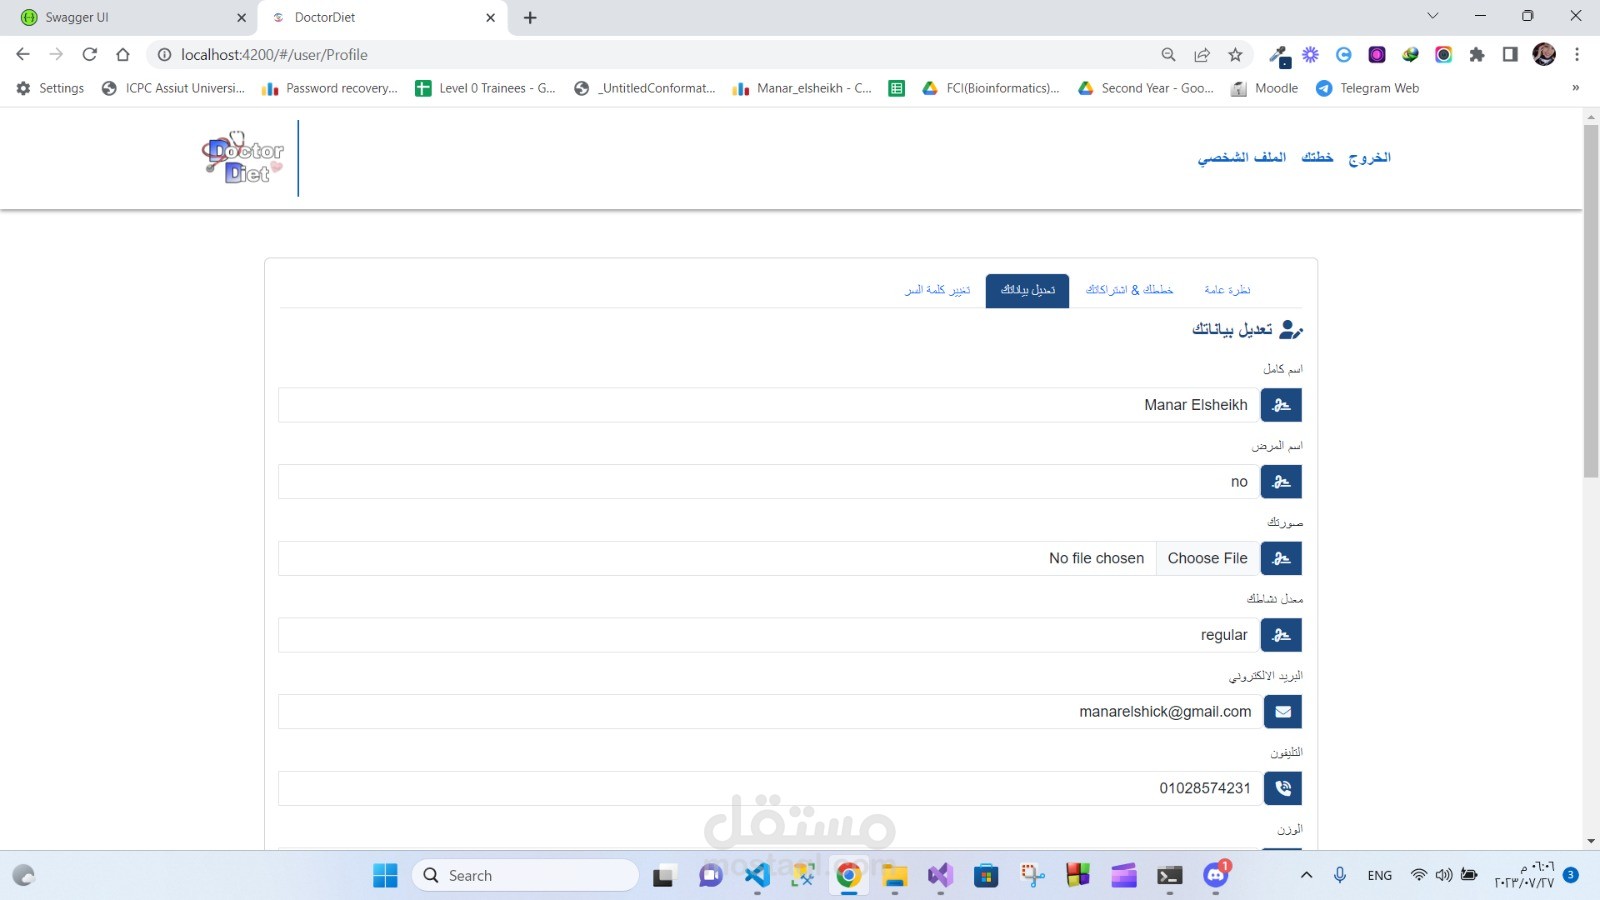Viewport: 1600px width, 900px height.
Task: Click the taskbar Search box
Action: pos(525,876)
